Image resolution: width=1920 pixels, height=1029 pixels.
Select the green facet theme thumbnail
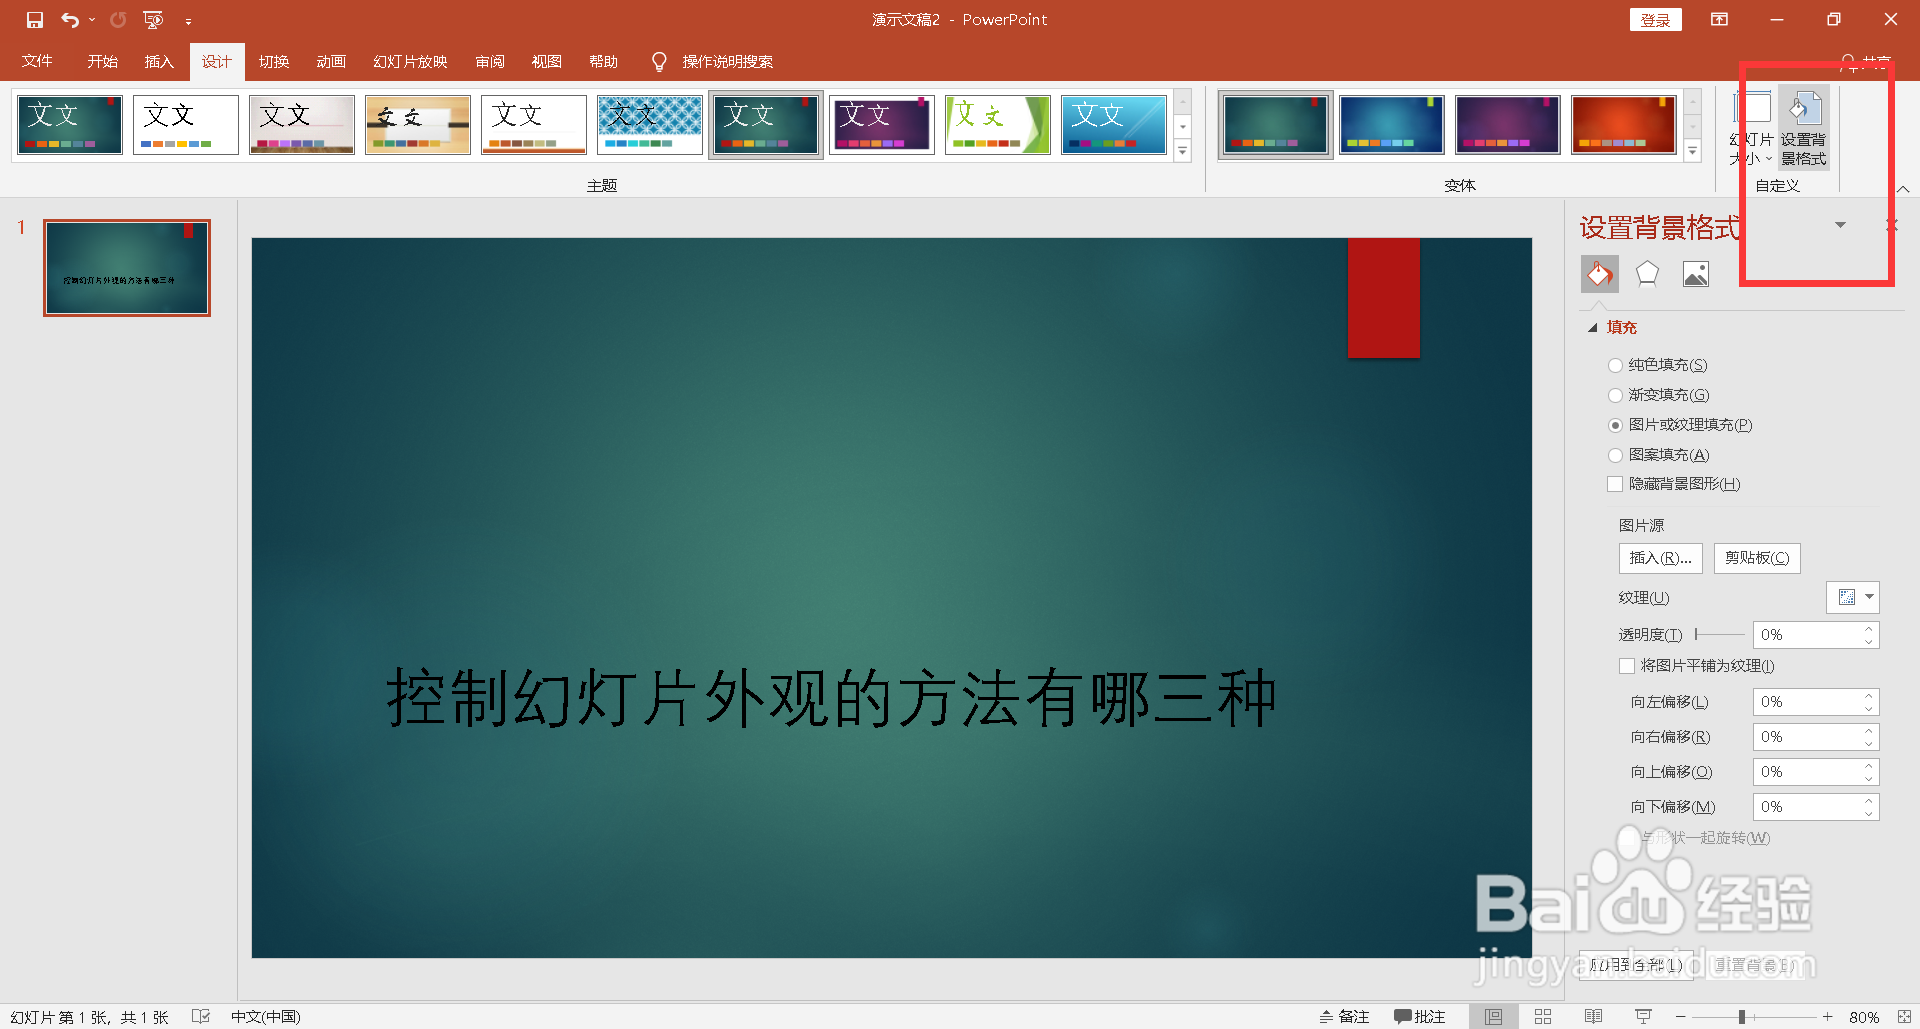coord(998,125)
